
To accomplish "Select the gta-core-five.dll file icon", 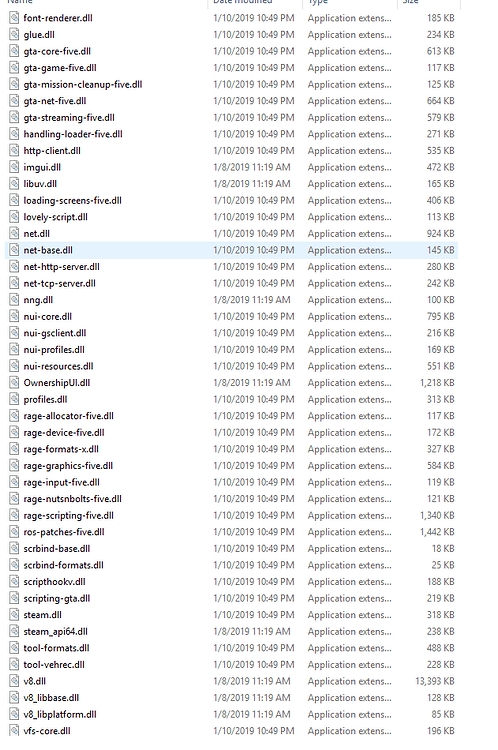I will 14,51.
